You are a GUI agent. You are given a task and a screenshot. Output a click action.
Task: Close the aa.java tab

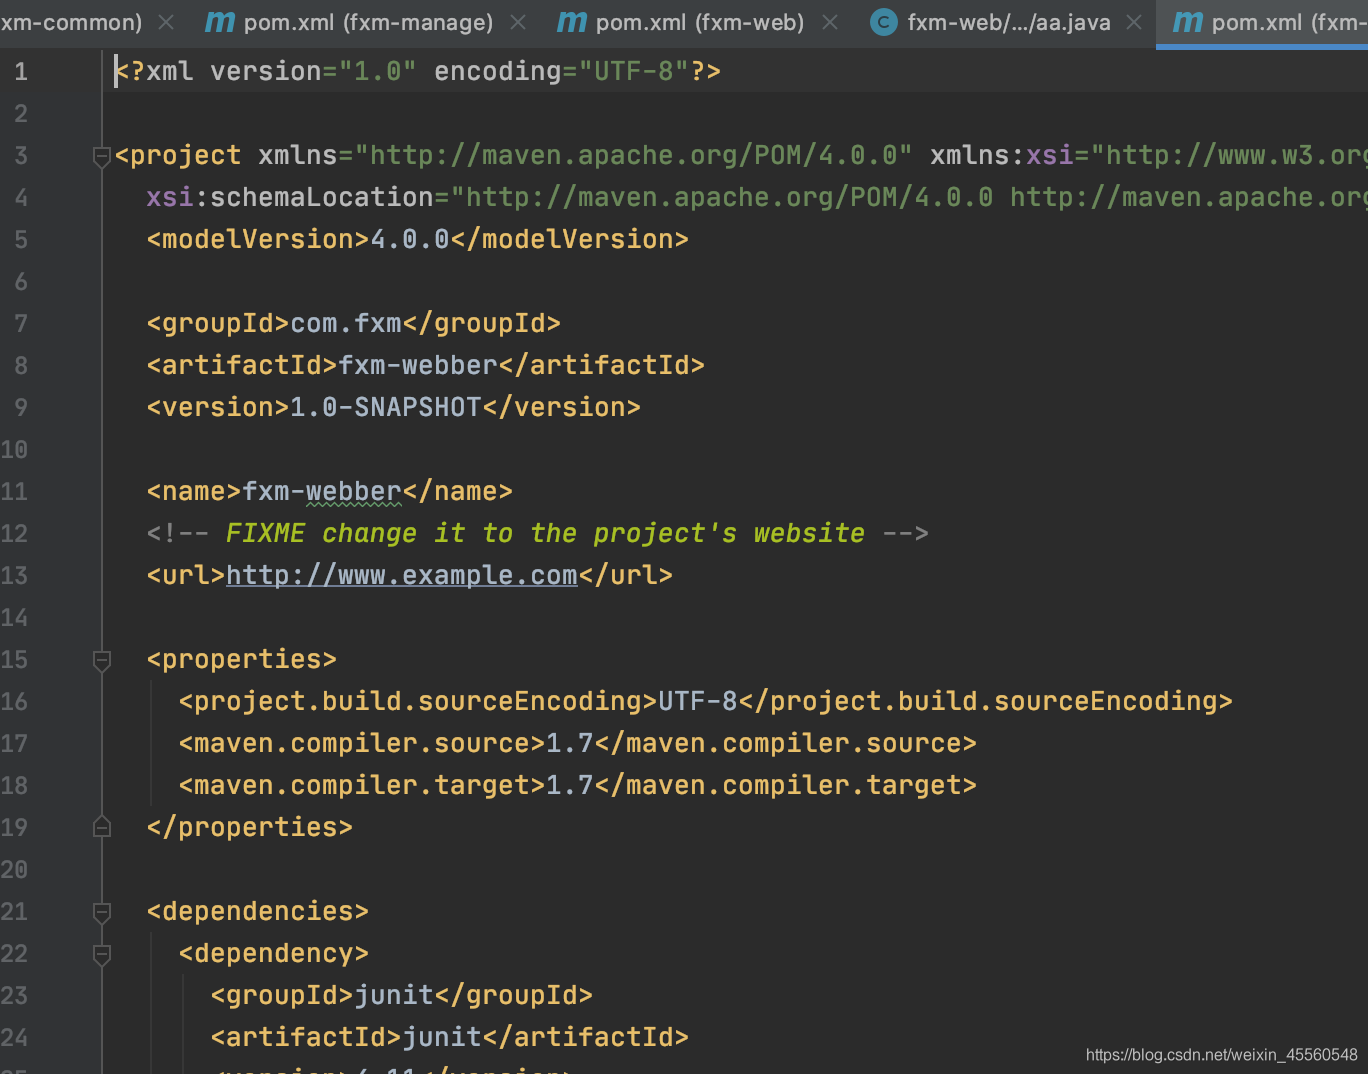pyautogui.click(x=1134, y=22)
